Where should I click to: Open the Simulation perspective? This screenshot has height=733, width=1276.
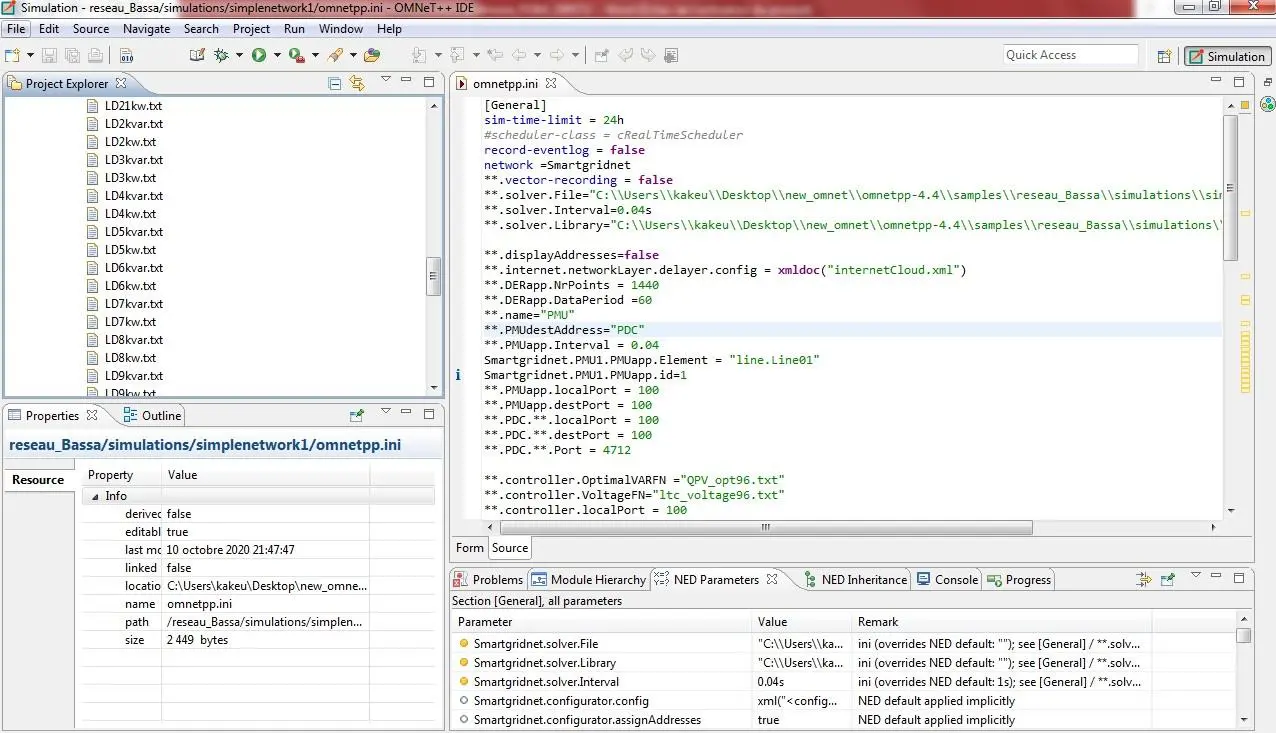coord(1227,56)
